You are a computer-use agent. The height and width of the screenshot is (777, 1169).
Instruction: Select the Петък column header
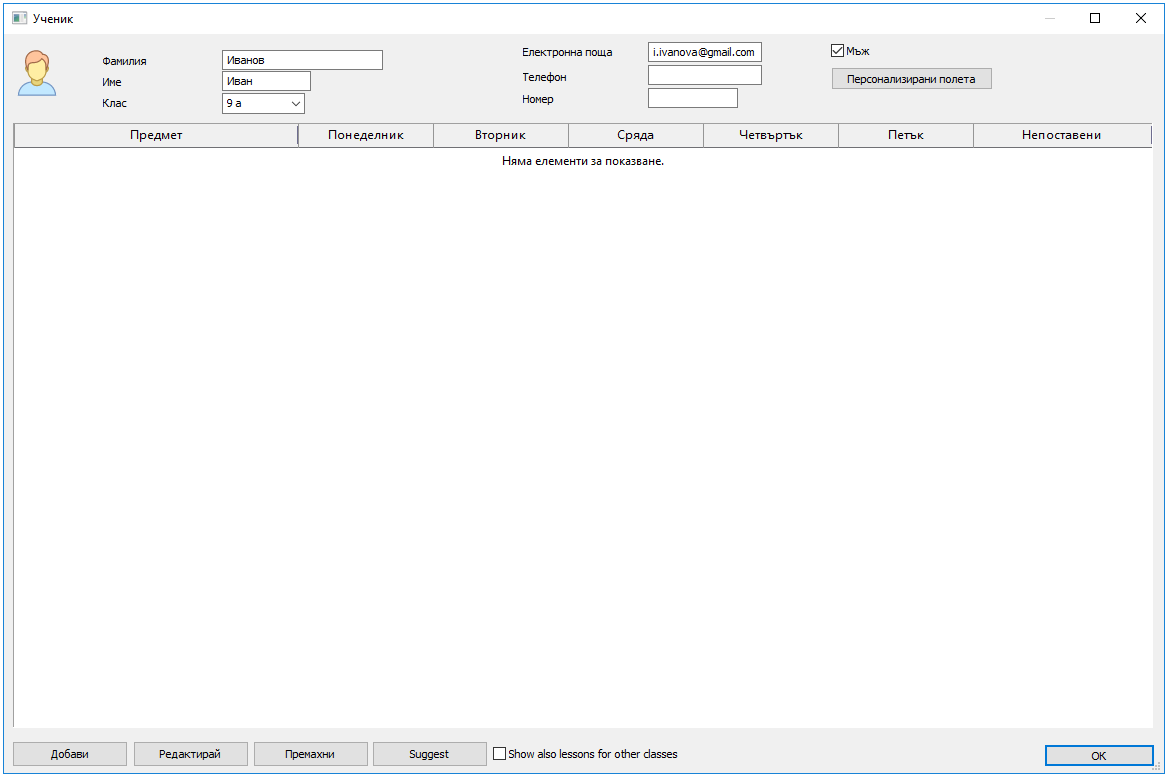(906, 135)
